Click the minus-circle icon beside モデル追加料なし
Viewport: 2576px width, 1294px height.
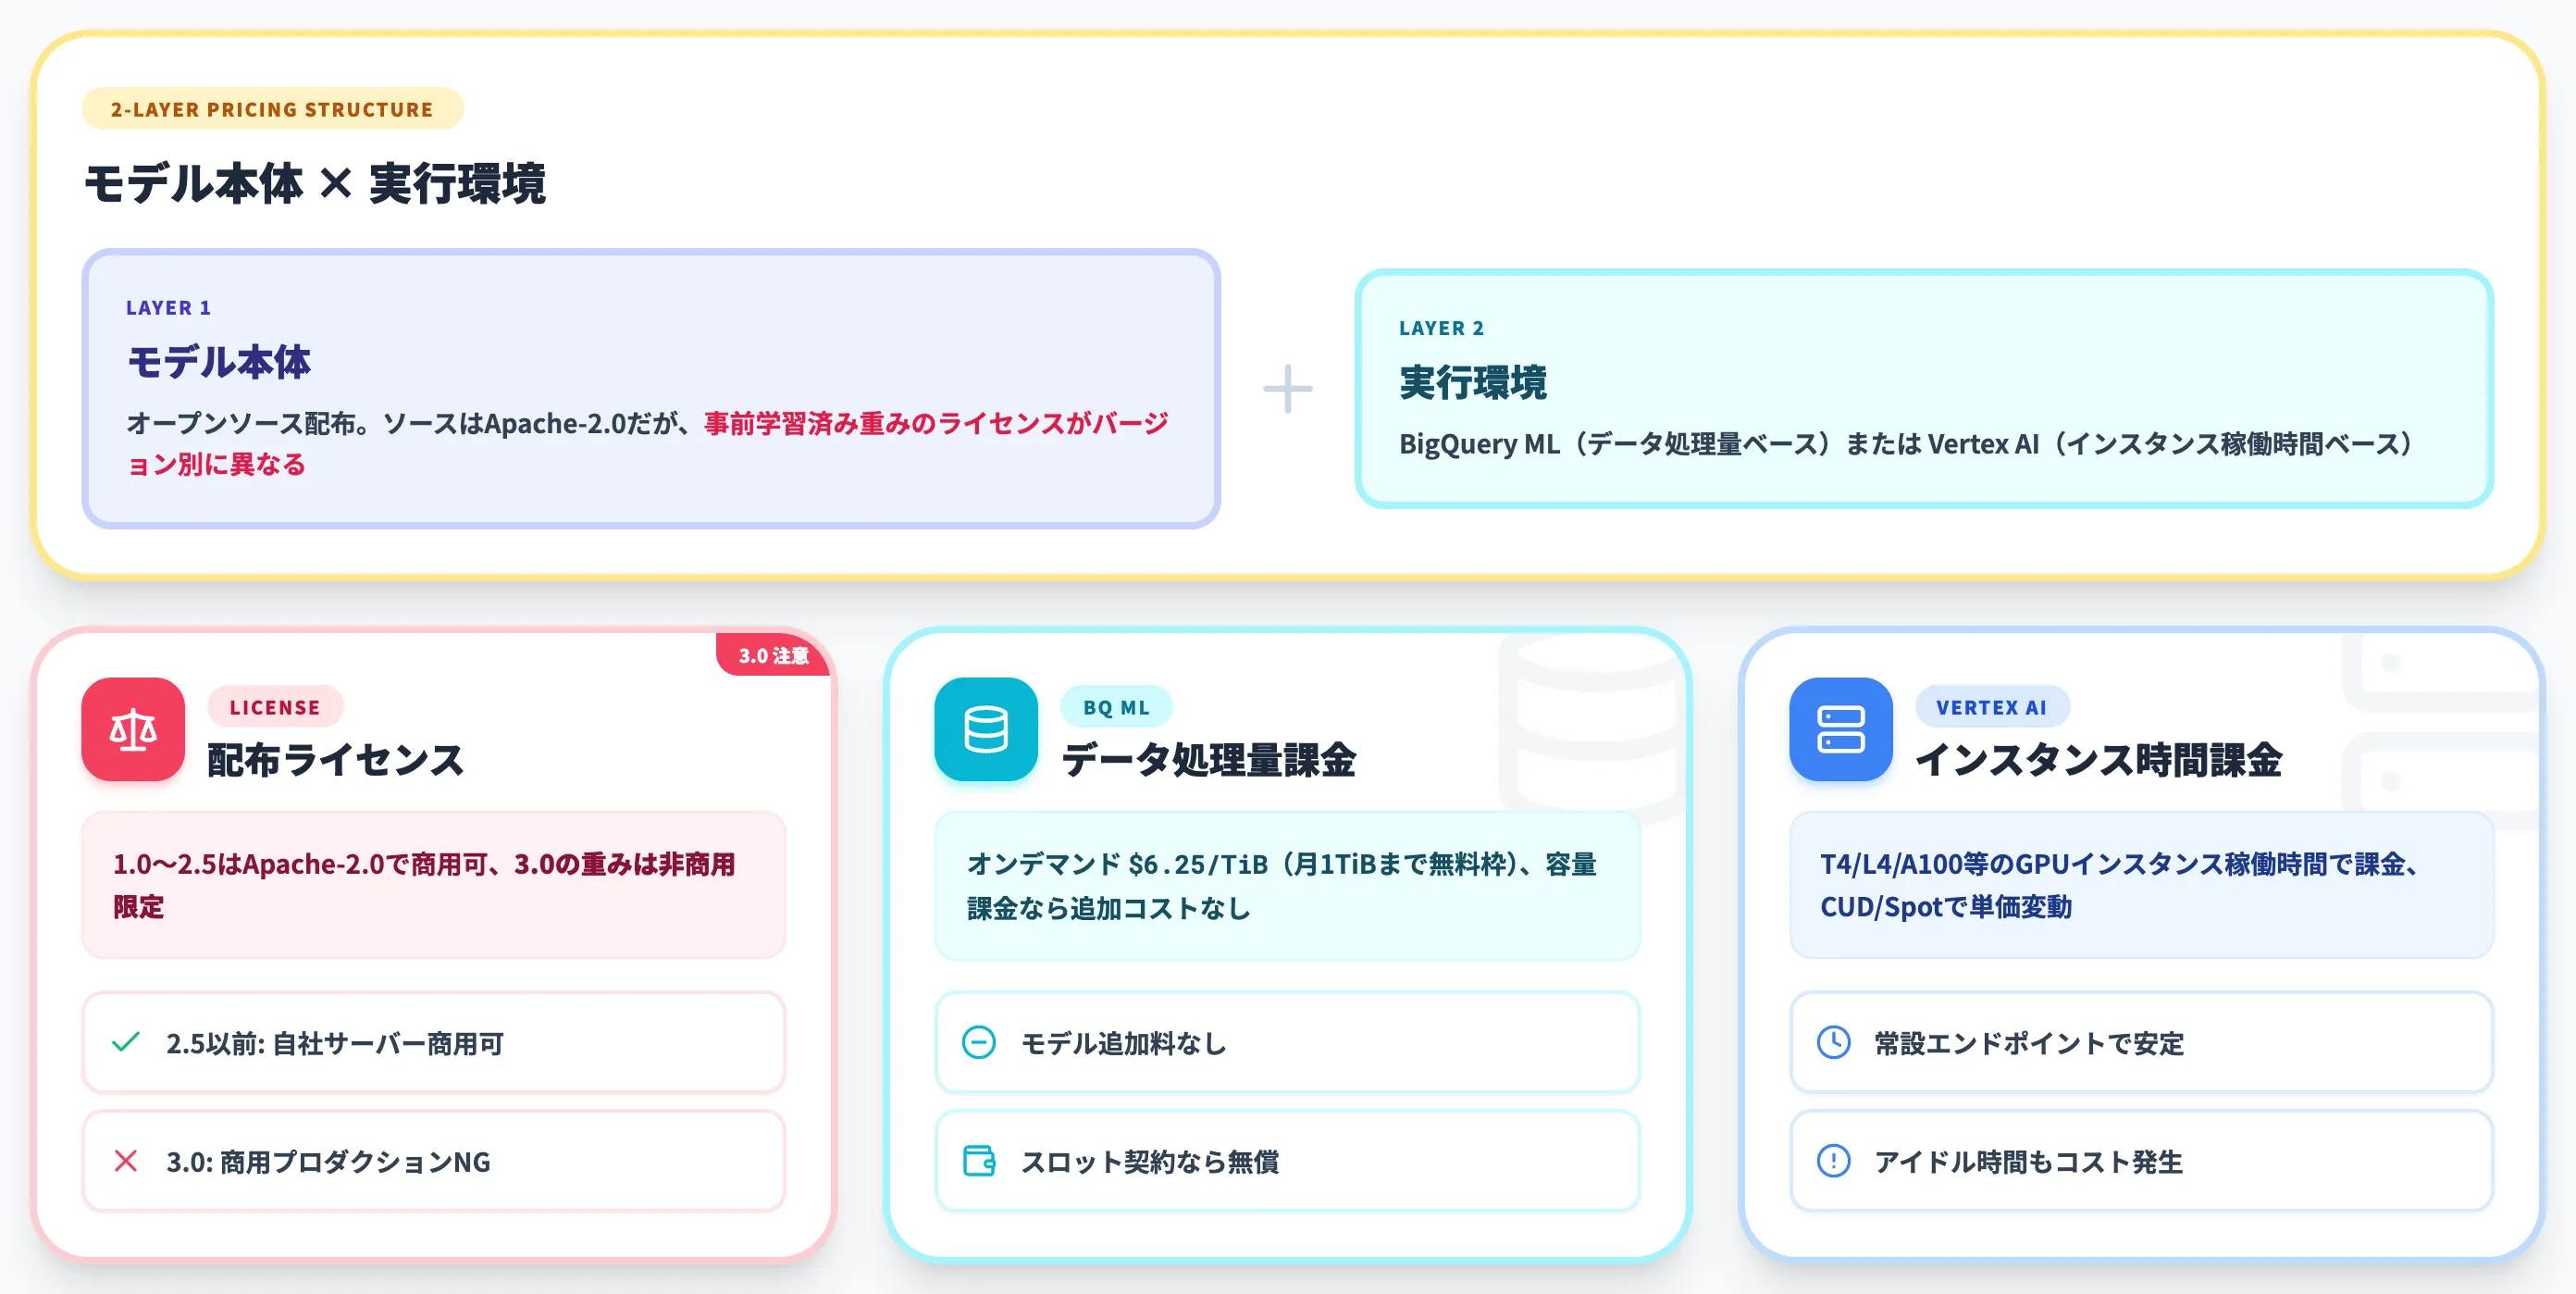(979, 1042)
